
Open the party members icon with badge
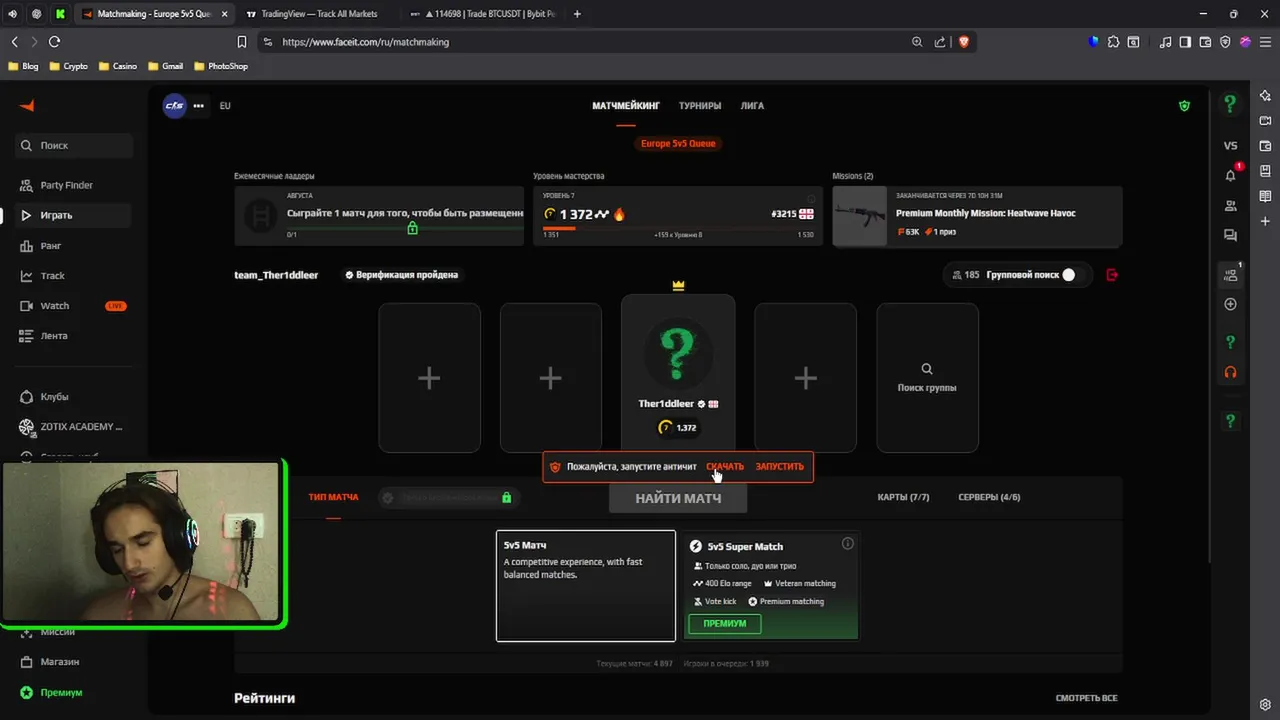1231,275
